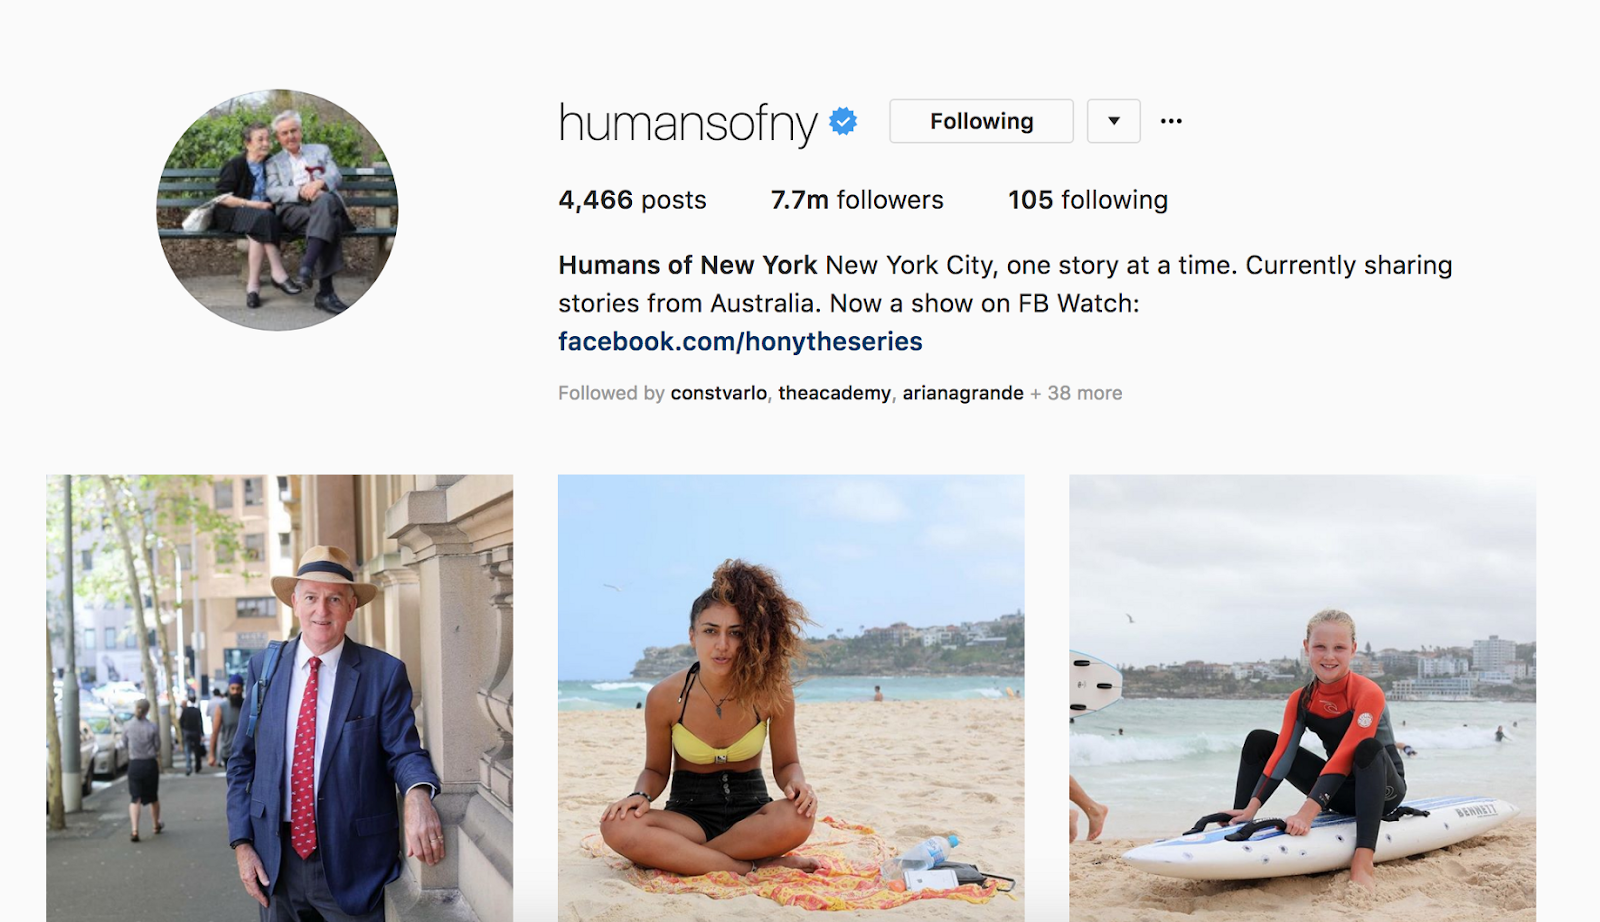Click the "Followed by" label text
The height and width of the screenshot is (922, 1600).
(x=611, y=393)
